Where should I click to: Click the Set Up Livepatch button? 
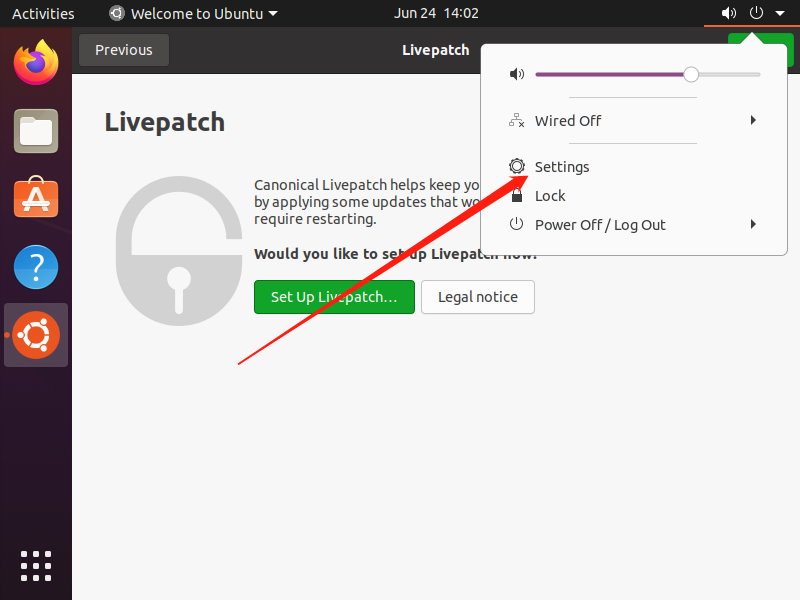coord(334,297)
